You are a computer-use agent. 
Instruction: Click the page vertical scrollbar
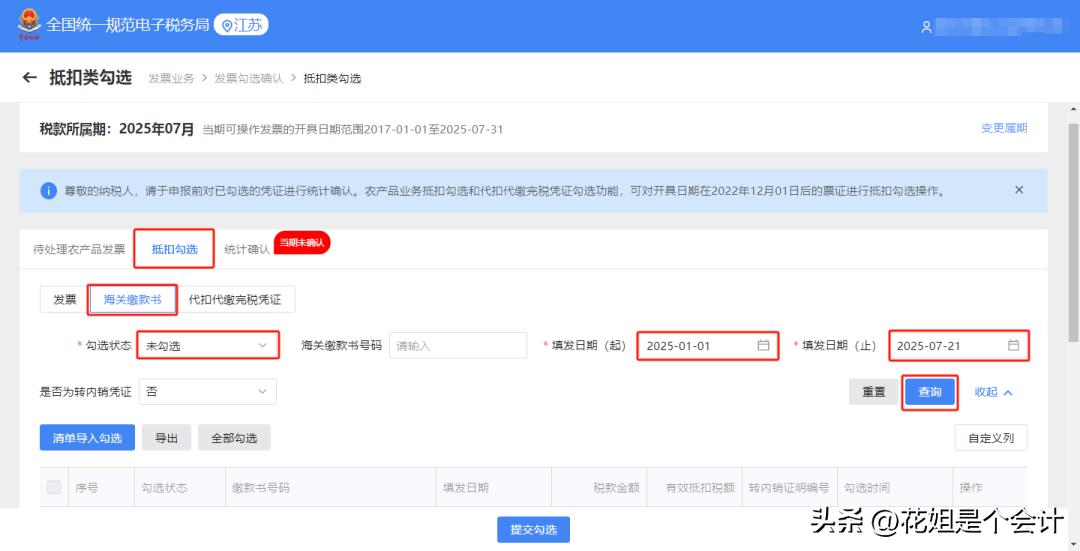(1073, 231)
